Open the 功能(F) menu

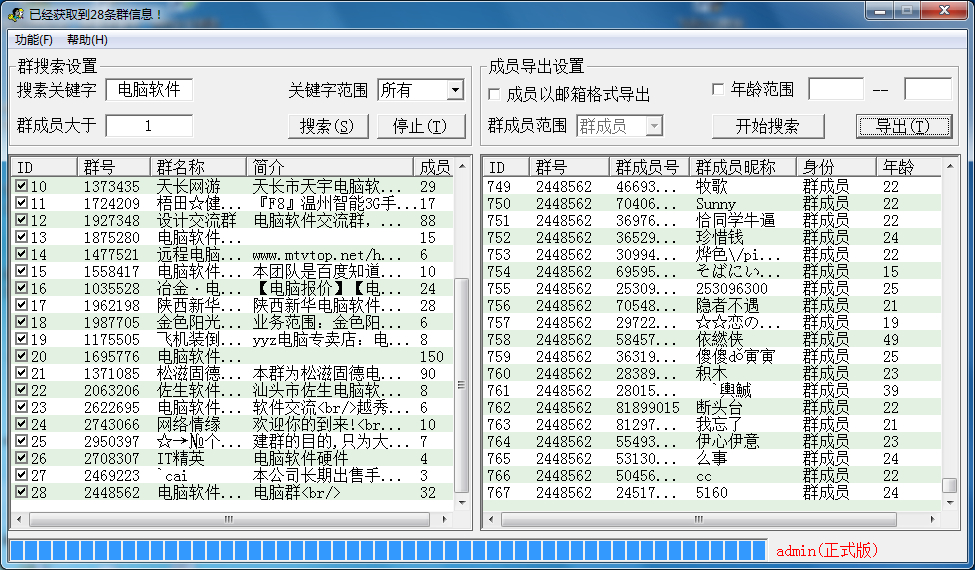[x=34, y=40]
